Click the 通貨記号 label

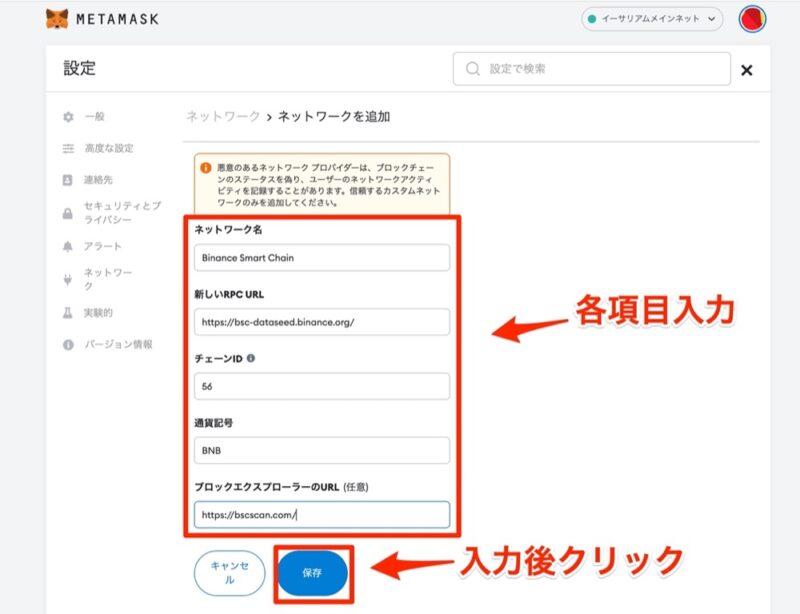point(214,423)
